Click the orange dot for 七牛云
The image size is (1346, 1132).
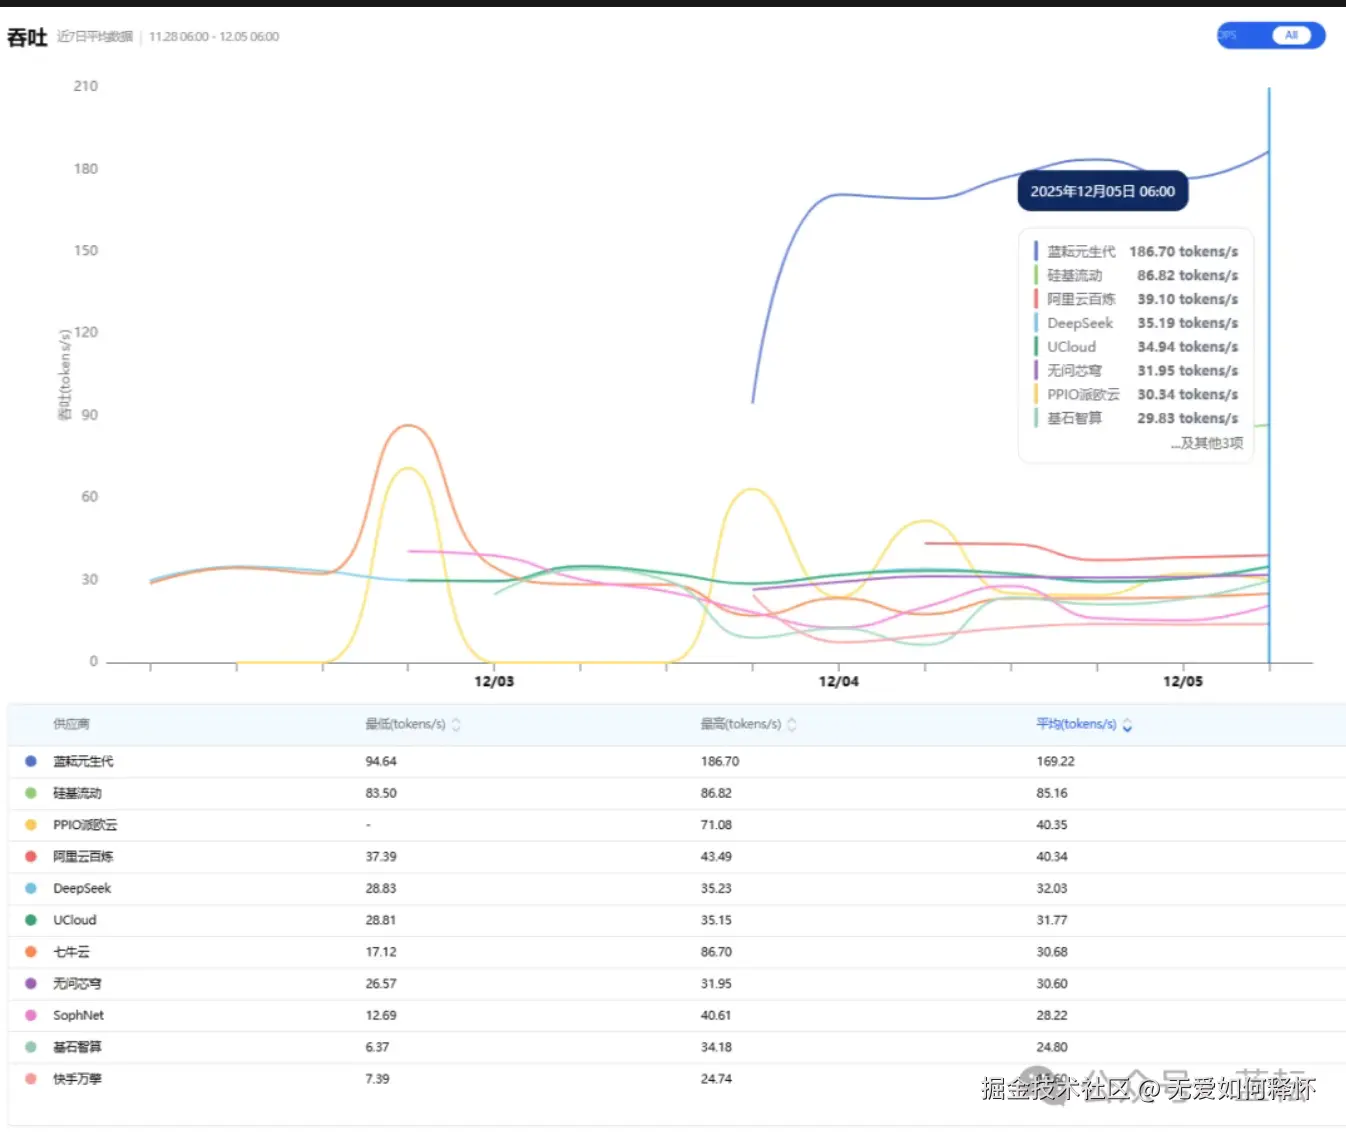click(x=31, y=952)
